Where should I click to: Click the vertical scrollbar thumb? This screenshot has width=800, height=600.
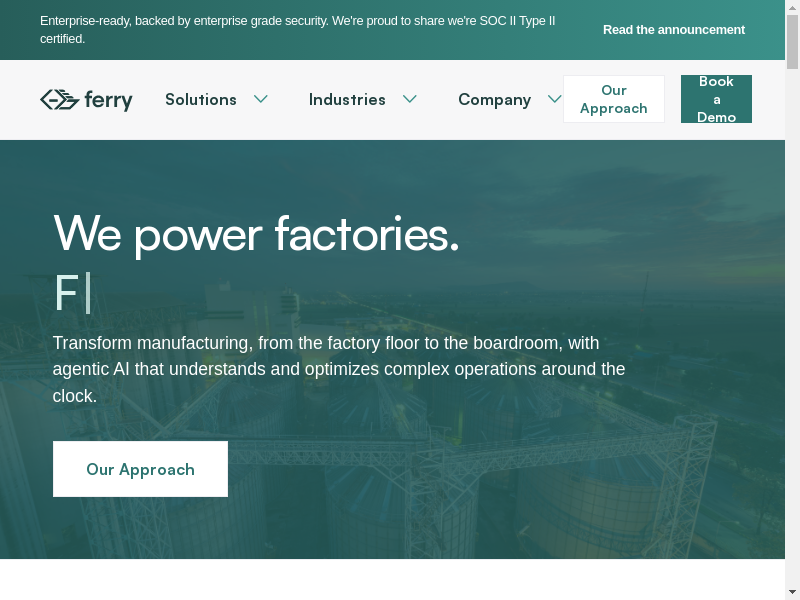pos(792,40)
